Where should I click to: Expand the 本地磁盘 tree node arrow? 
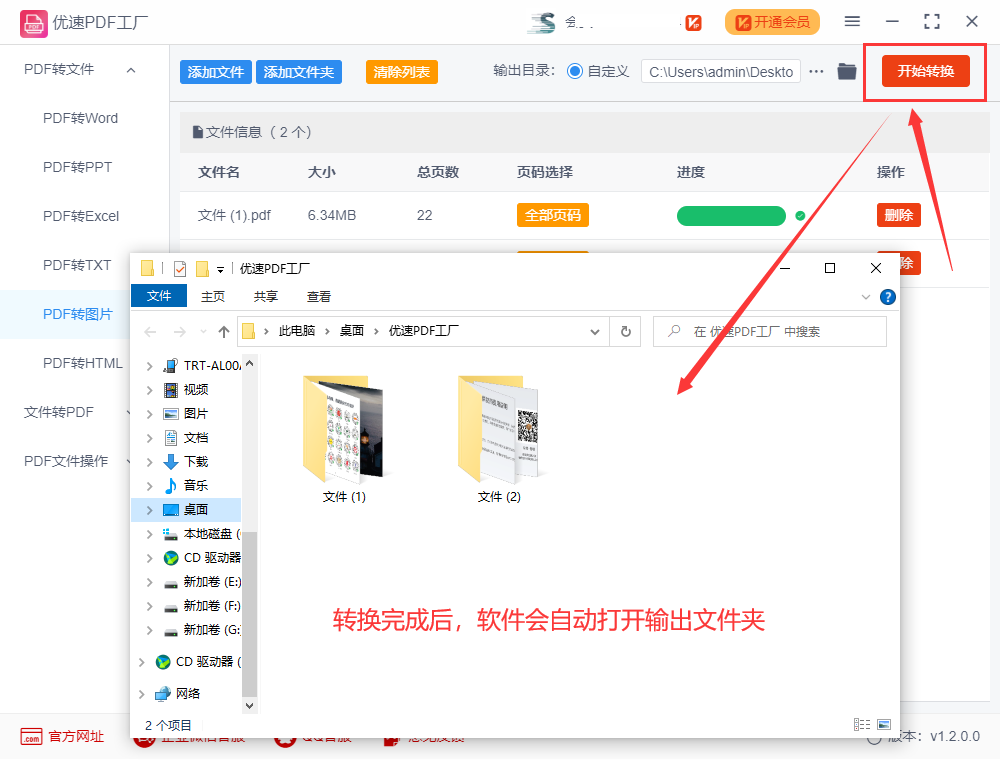[149, 534]
